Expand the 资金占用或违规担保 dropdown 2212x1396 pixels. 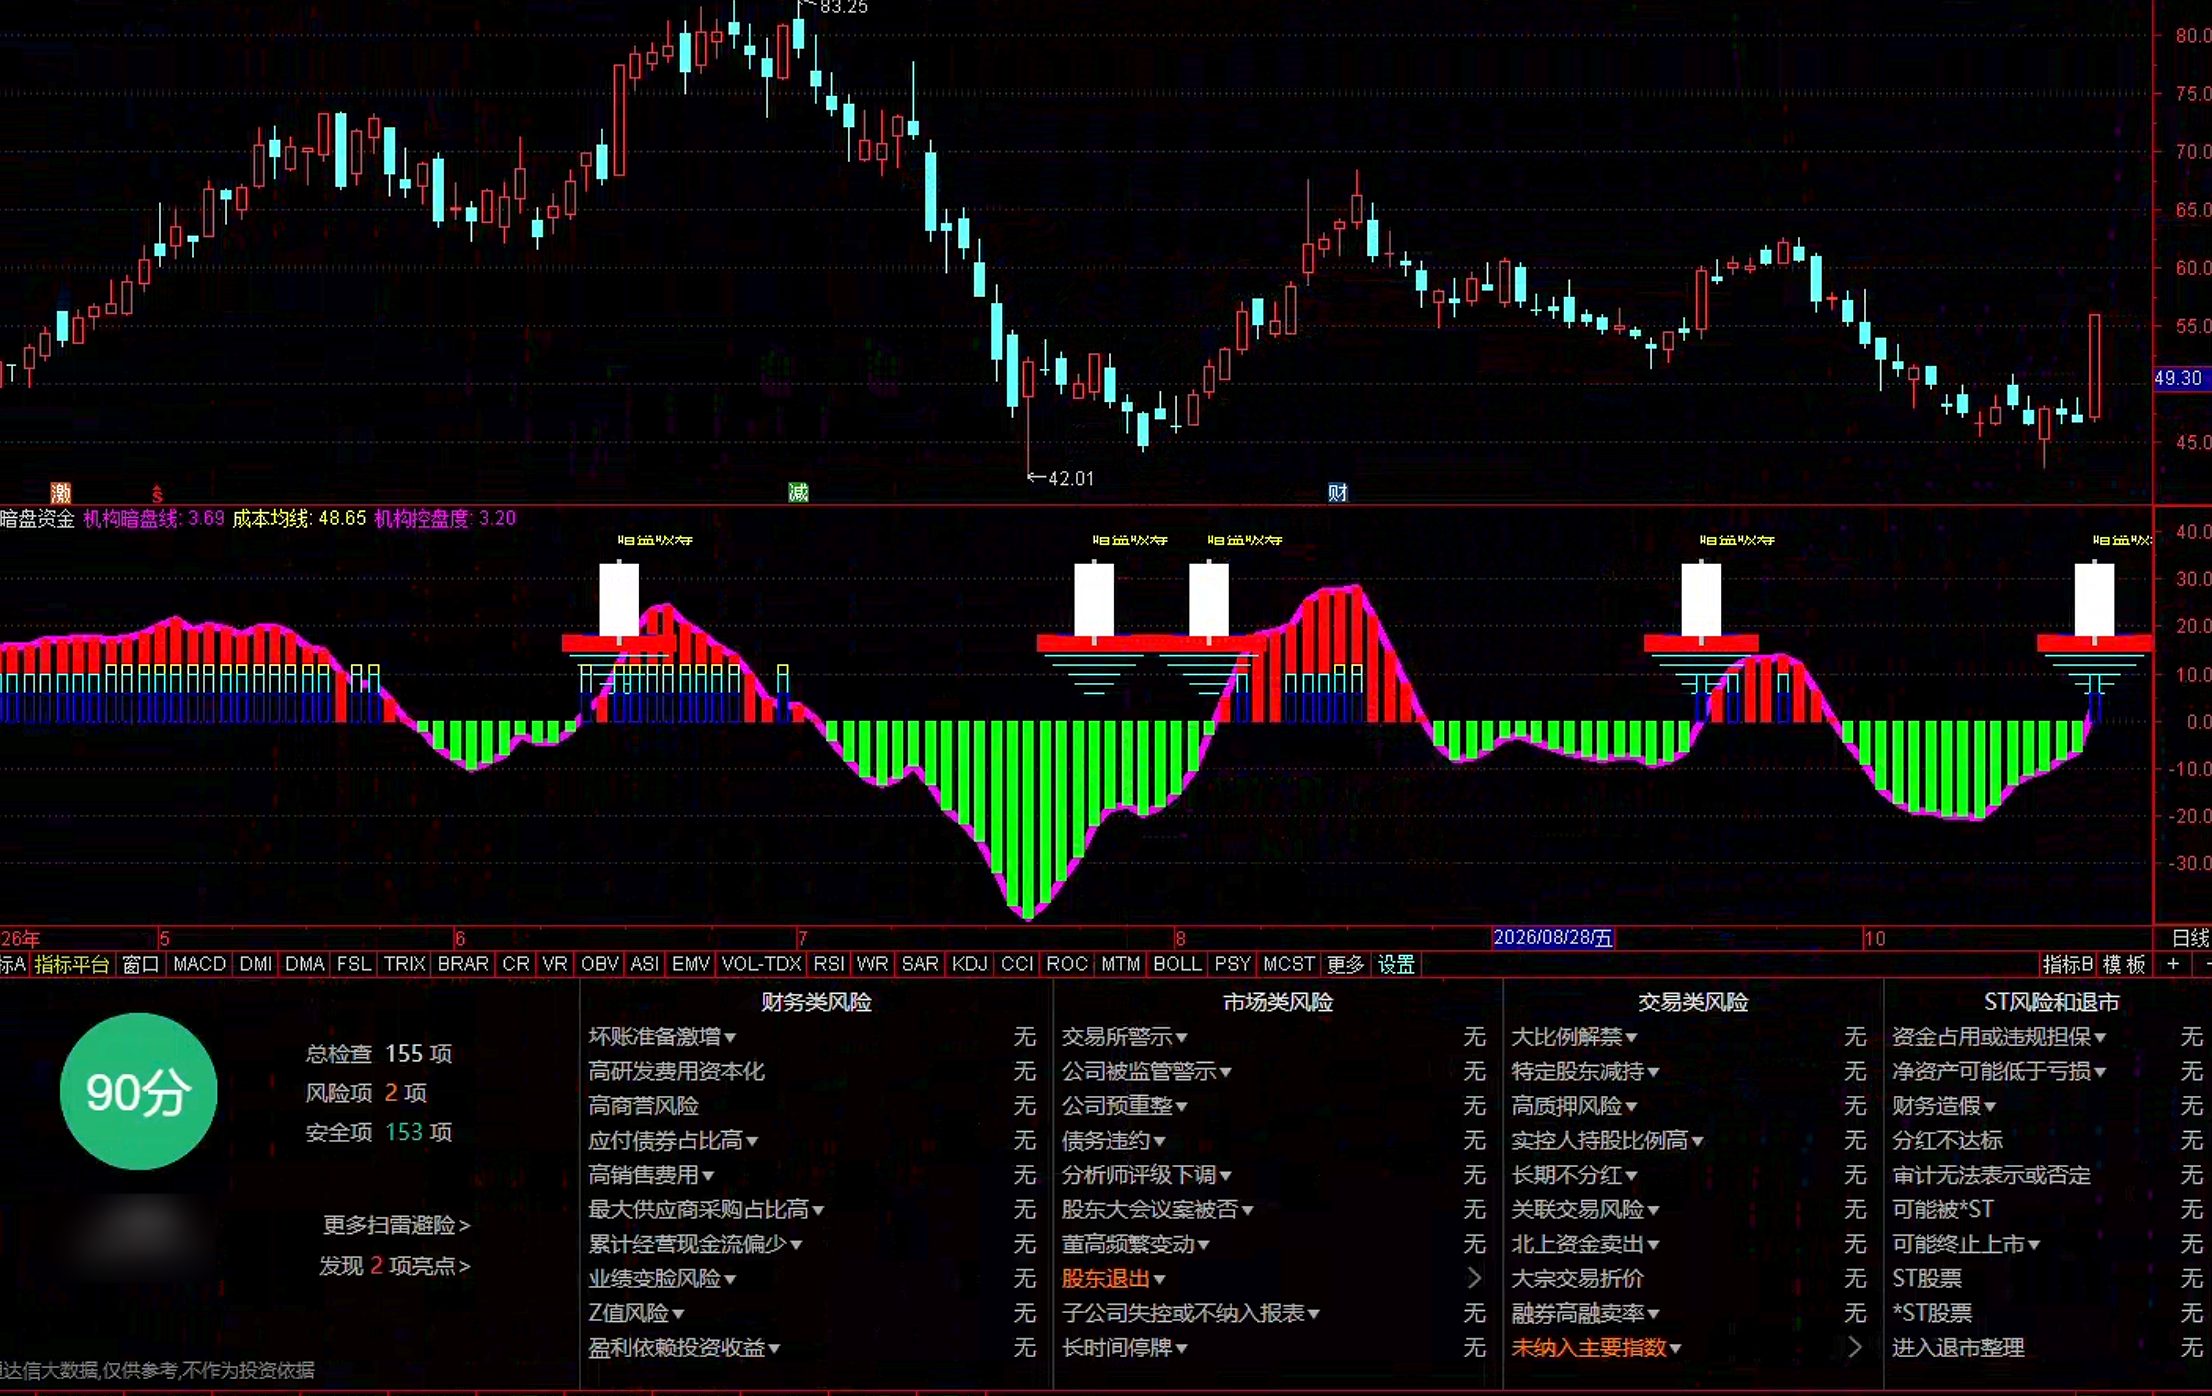[1999, 1037]
